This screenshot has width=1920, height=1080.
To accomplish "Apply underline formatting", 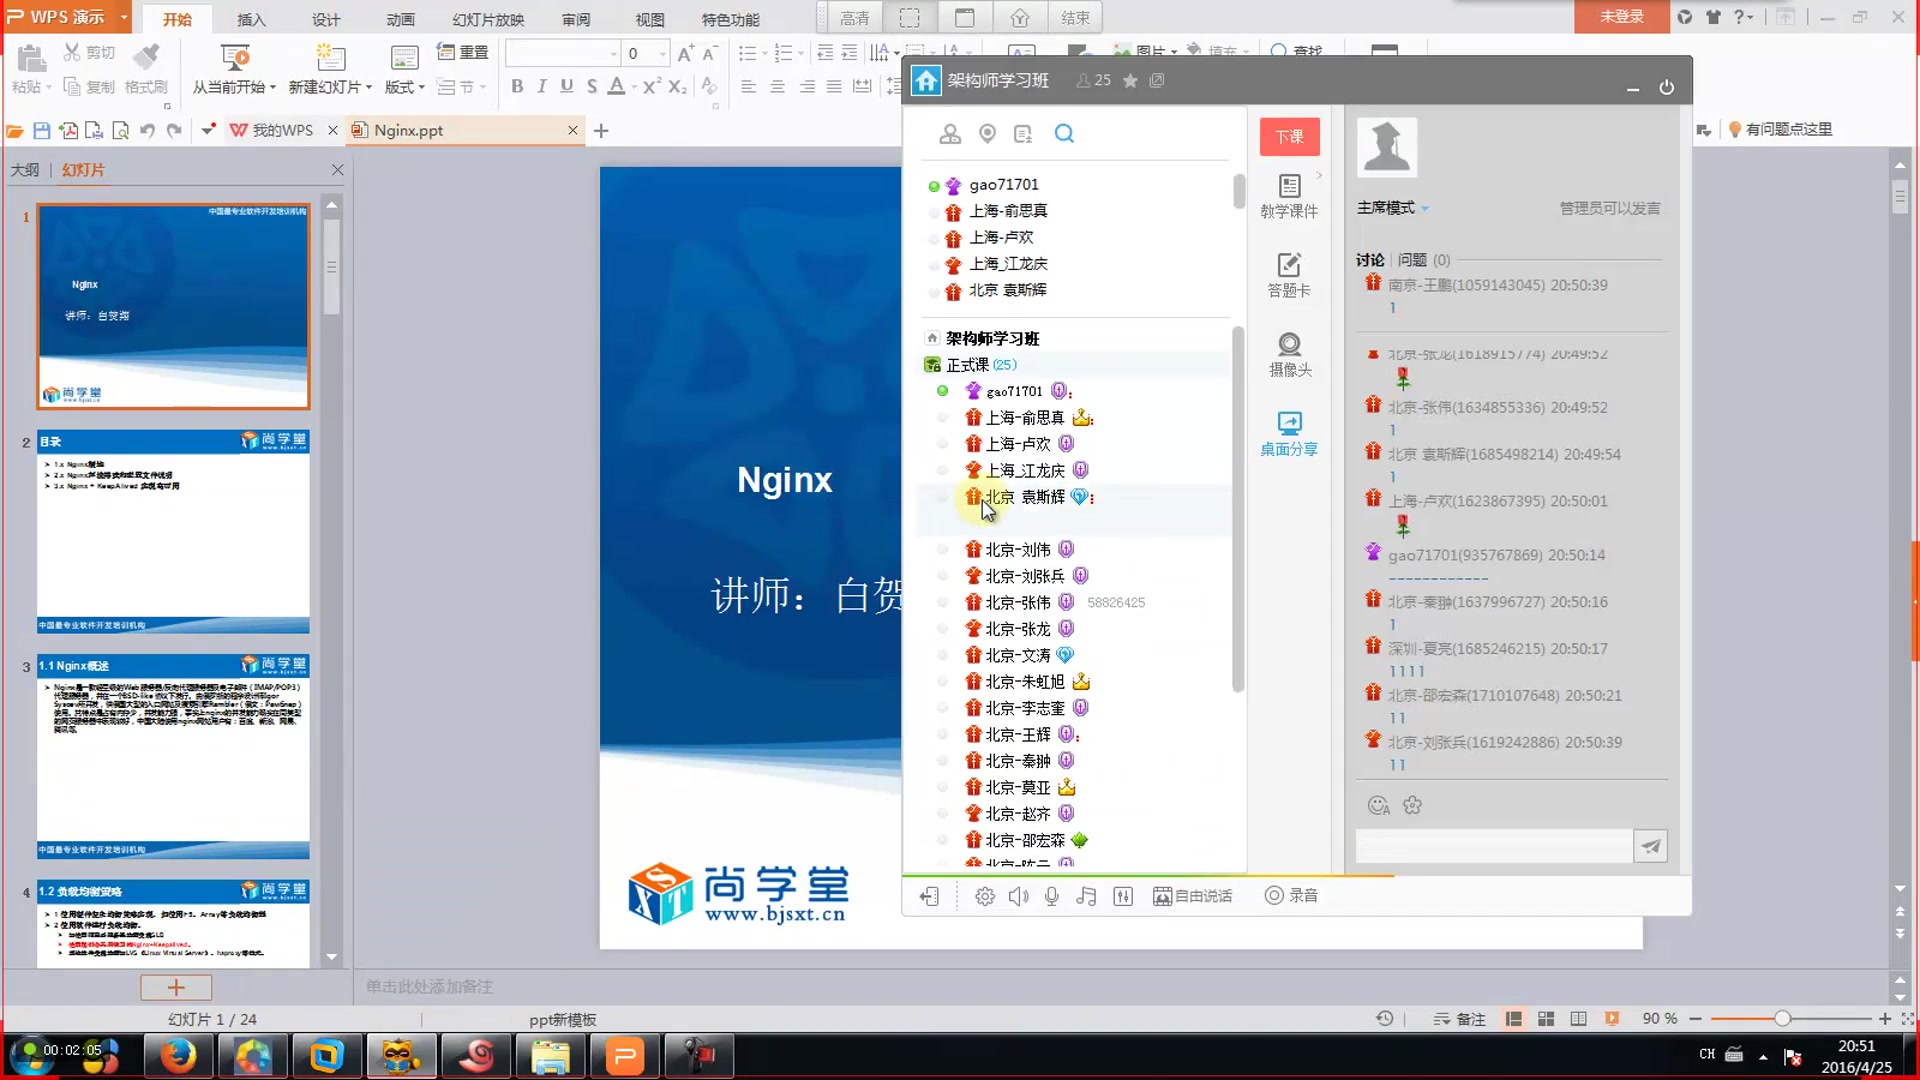I will click(567, 86).
